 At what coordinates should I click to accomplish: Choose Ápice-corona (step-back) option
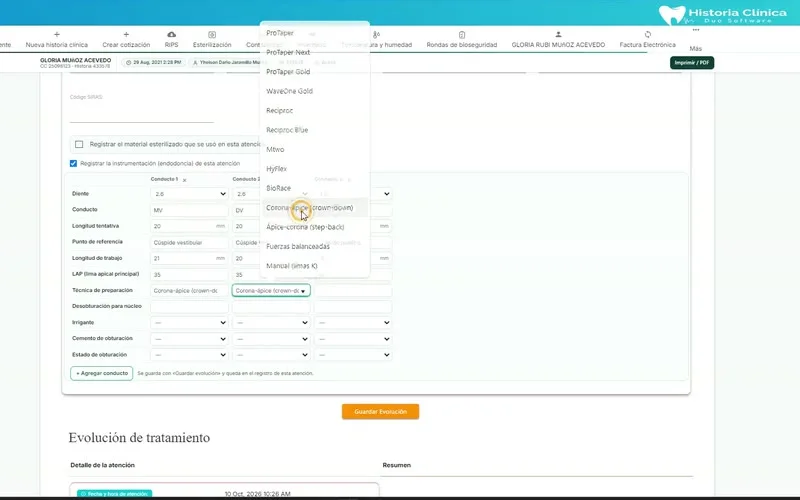click(x=315, y=227)
